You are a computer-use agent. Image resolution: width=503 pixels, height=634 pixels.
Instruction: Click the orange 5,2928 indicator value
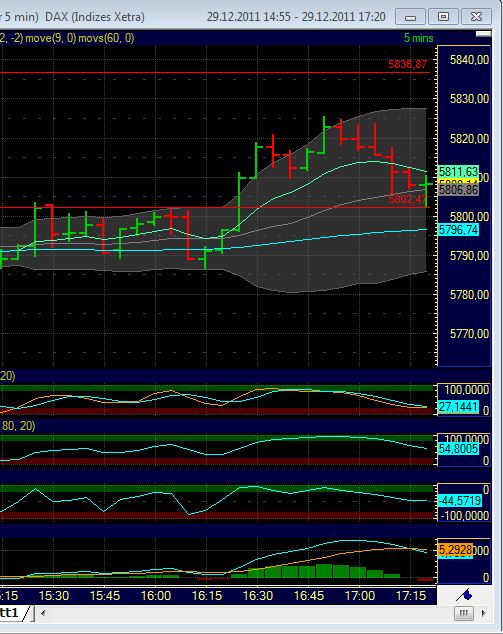tap(455, 550)
